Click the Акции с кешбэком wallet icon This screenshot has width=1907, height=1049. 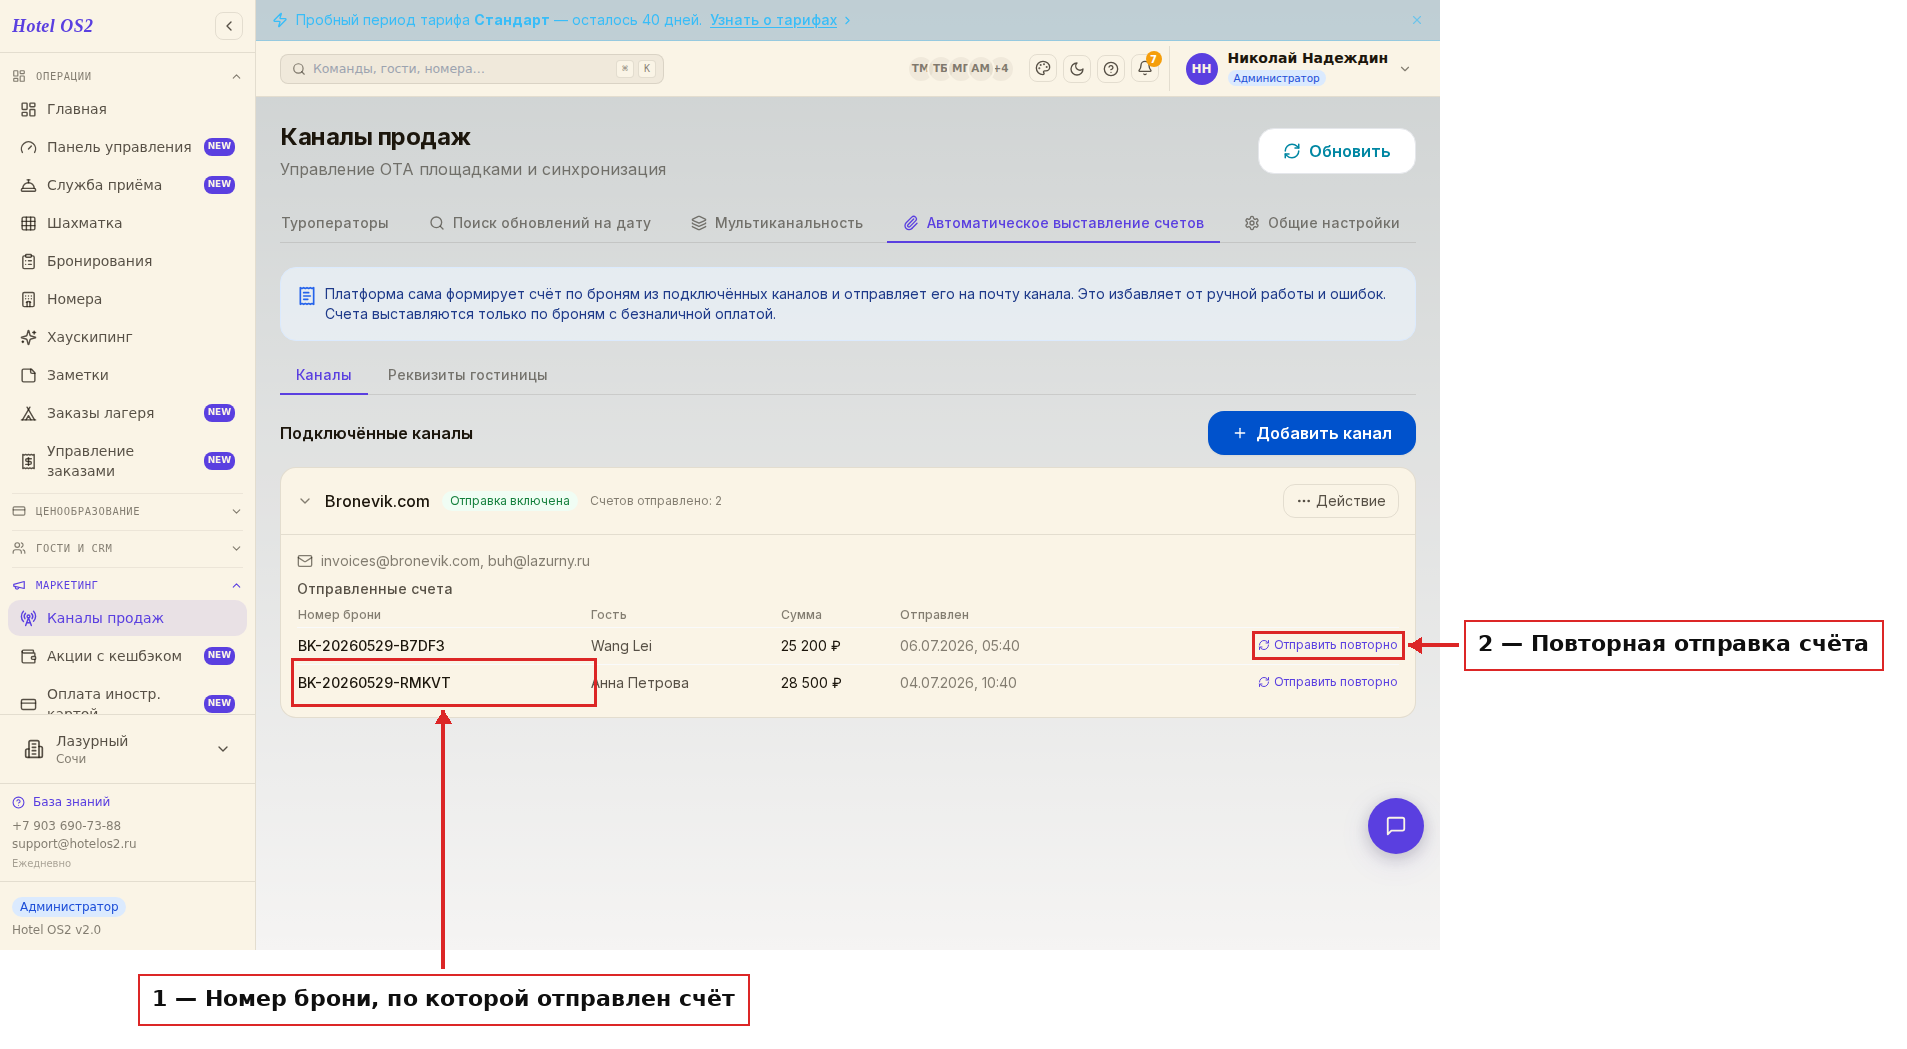28,656
